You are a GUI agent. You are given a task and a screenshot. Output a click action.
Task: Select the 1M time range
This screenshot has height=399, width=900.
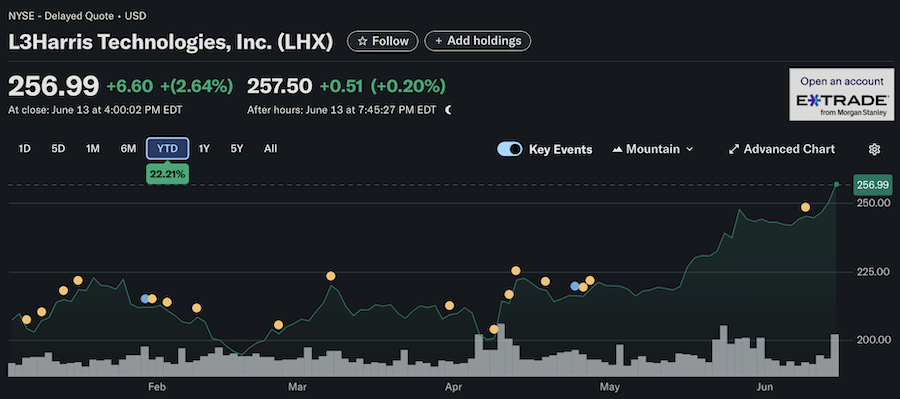coord(92,149)
